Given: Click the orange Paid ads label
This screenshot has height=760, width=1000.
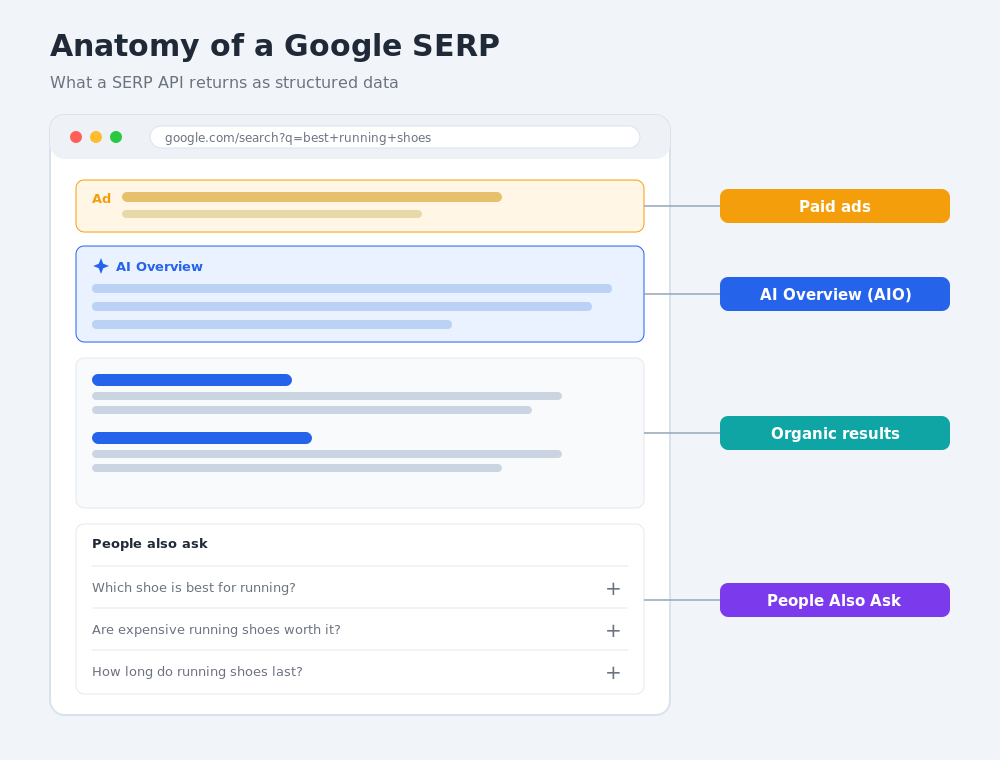Looking at the screenshot, I should (835, 206).
